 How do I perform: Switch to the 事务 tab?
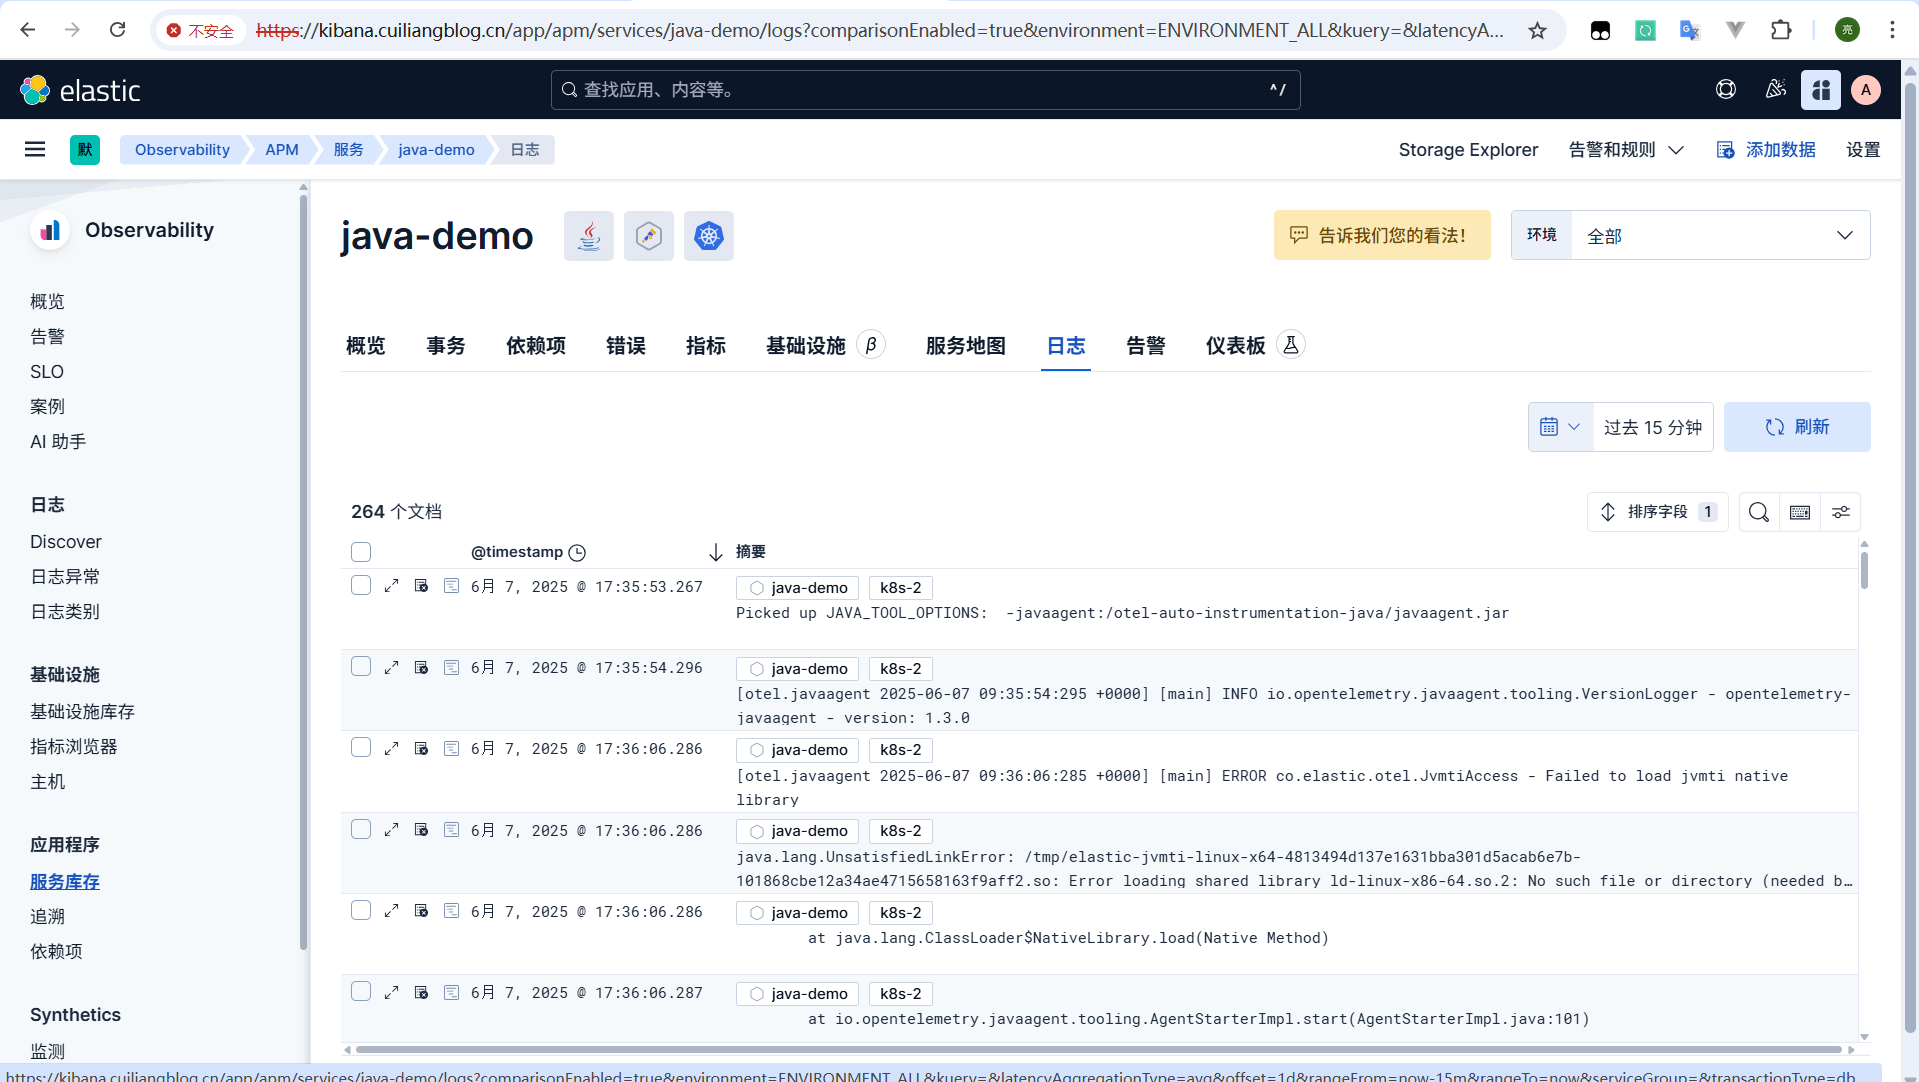pyautogui.click(x=446, y=346)
